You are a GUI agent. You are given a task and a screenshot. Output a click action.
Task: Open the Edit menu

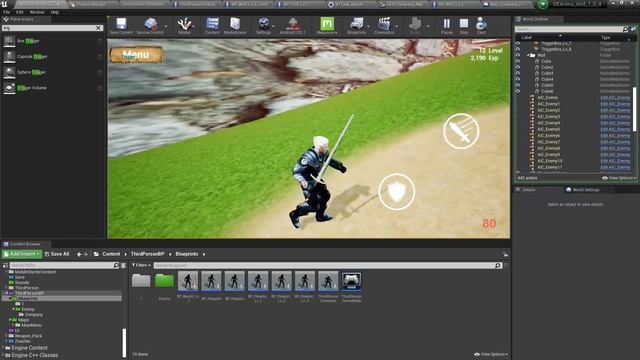coord(20,12)
